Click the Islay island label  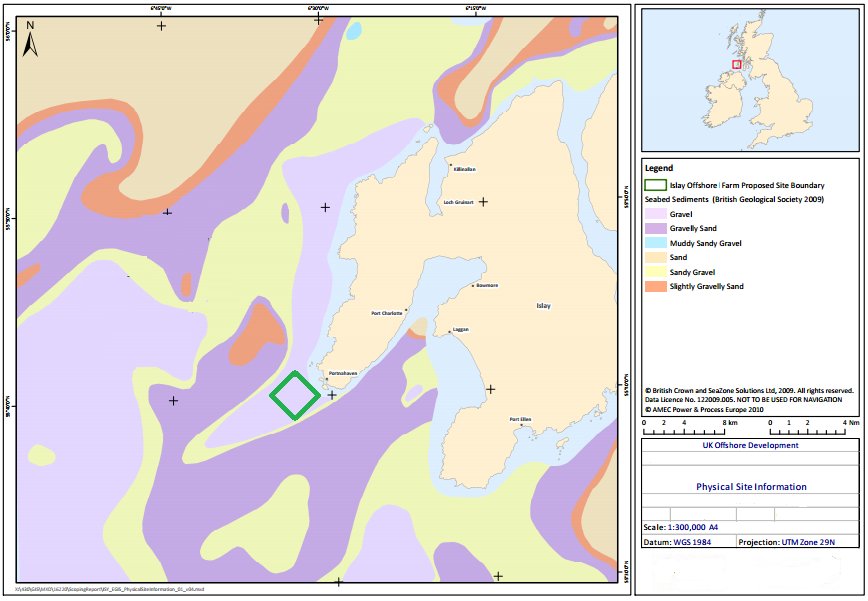tap(543, 306)
